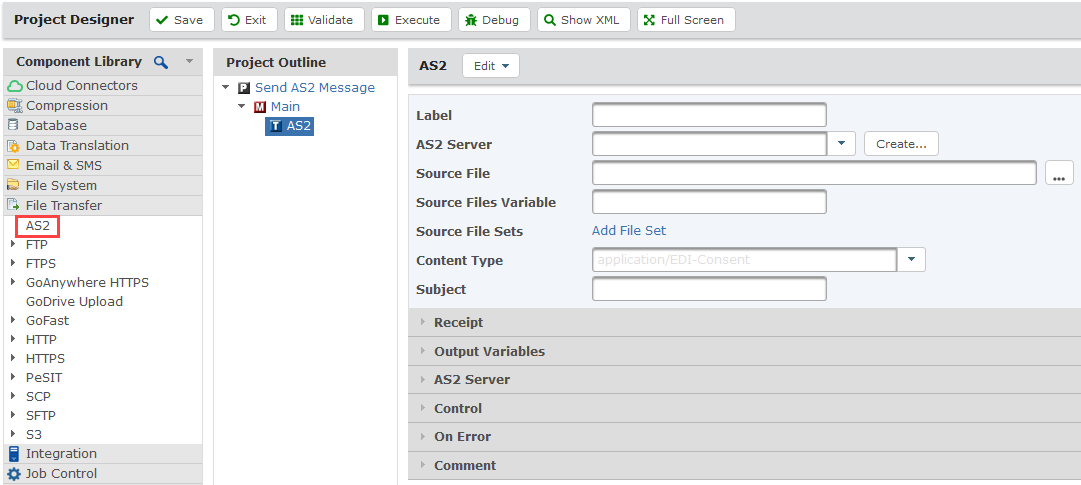Click the Compression category icon
1081x485 pixels.
pyautogui.click(x=14, y=106)
